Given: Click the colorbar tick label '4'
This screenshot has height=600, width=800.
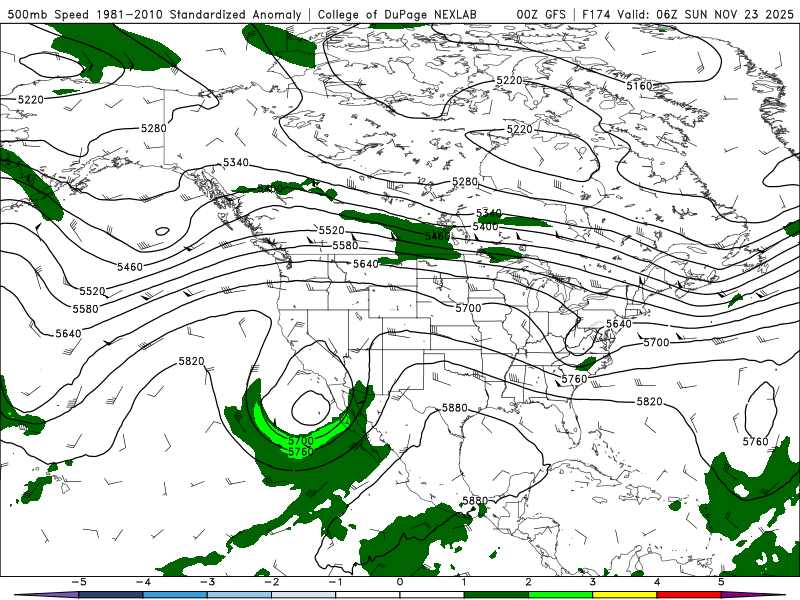Looking at the screenshot, I should tap(657, 582).
